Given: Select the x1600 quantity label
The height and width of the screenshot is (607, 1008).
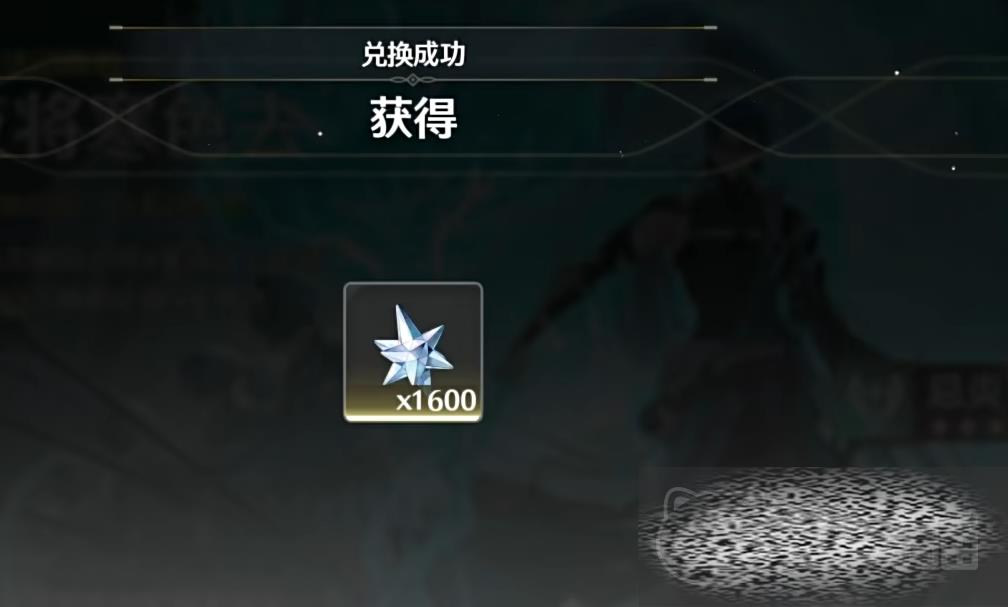Looking at the screenshot, I should pyautogui.click(x=436, y=400).
